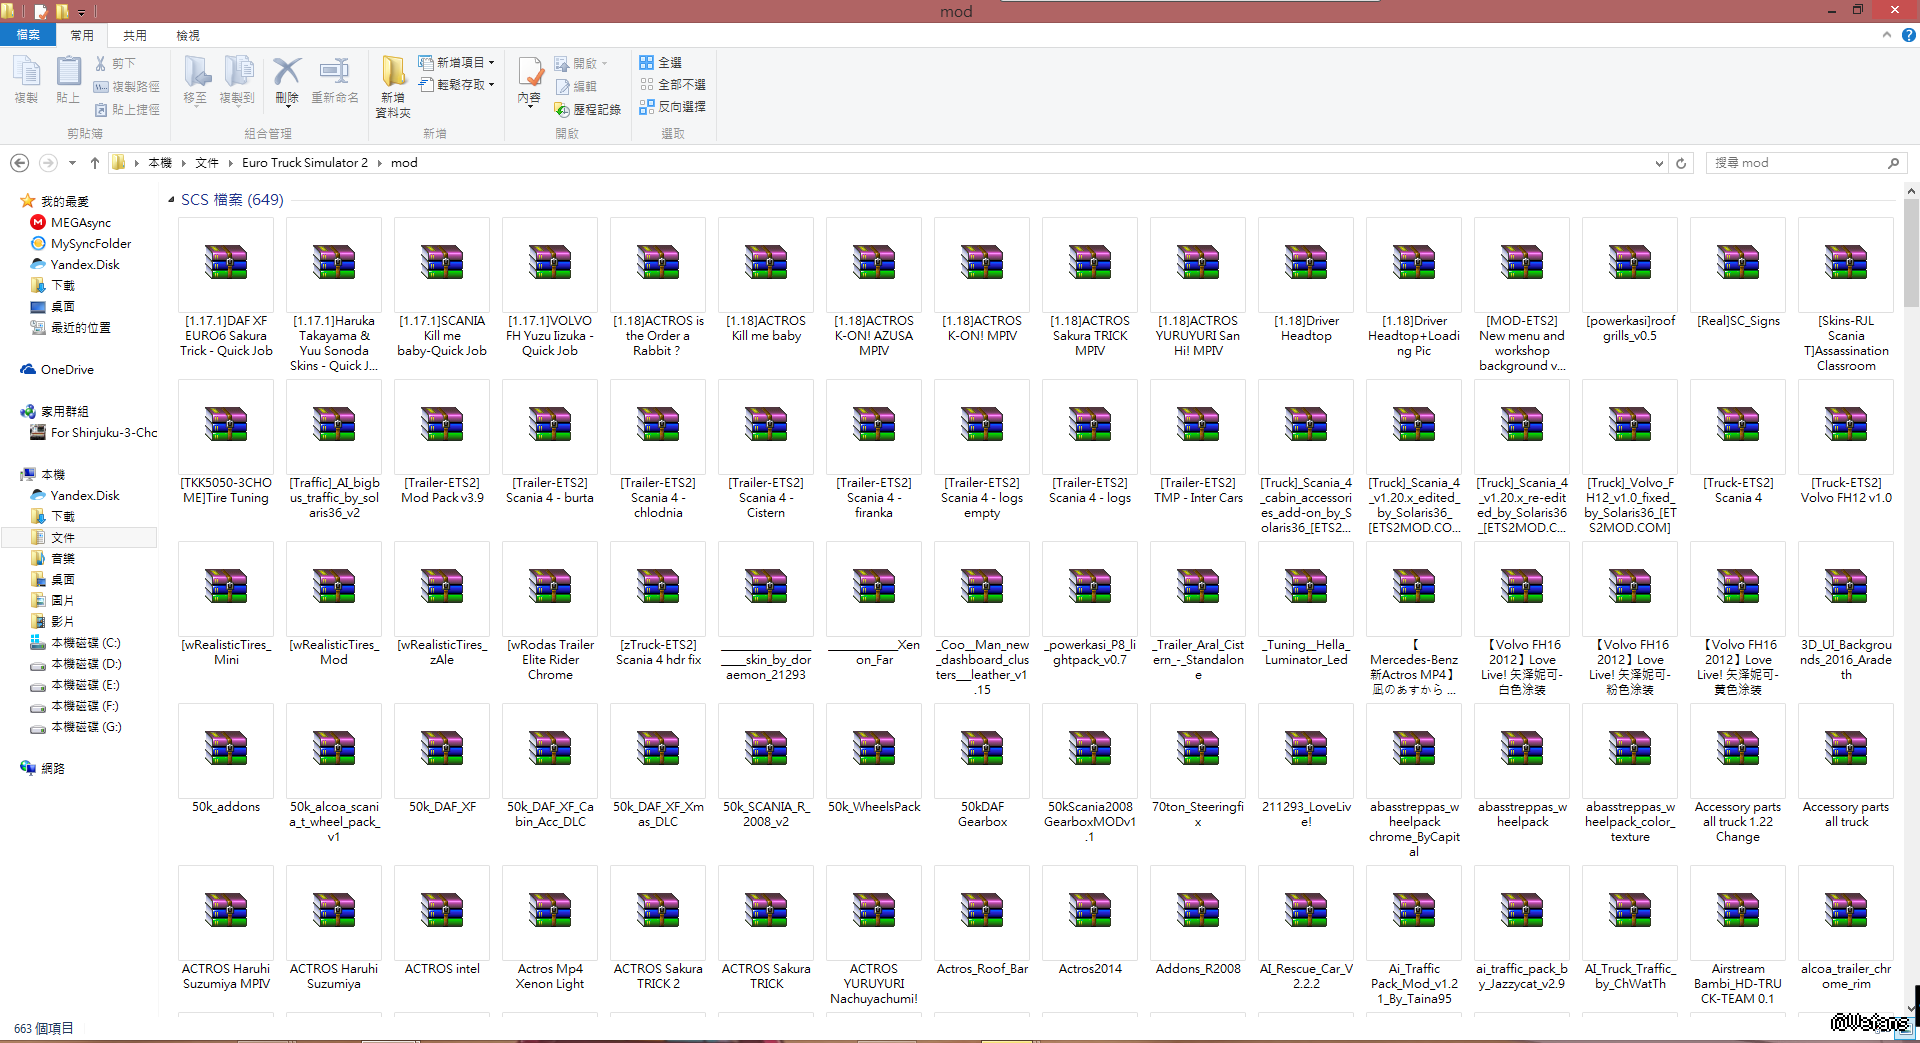Open MEGAsync in the favorites sidebar
The image size is (1920, 1043).
80,223
